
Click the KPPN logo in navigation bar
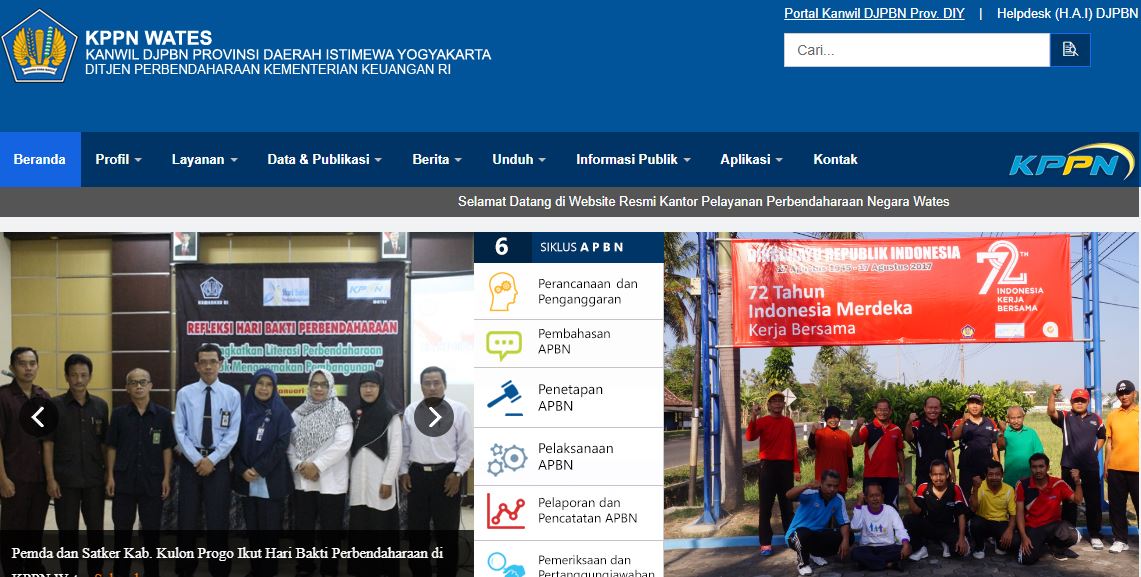(x=1072, y=162)
